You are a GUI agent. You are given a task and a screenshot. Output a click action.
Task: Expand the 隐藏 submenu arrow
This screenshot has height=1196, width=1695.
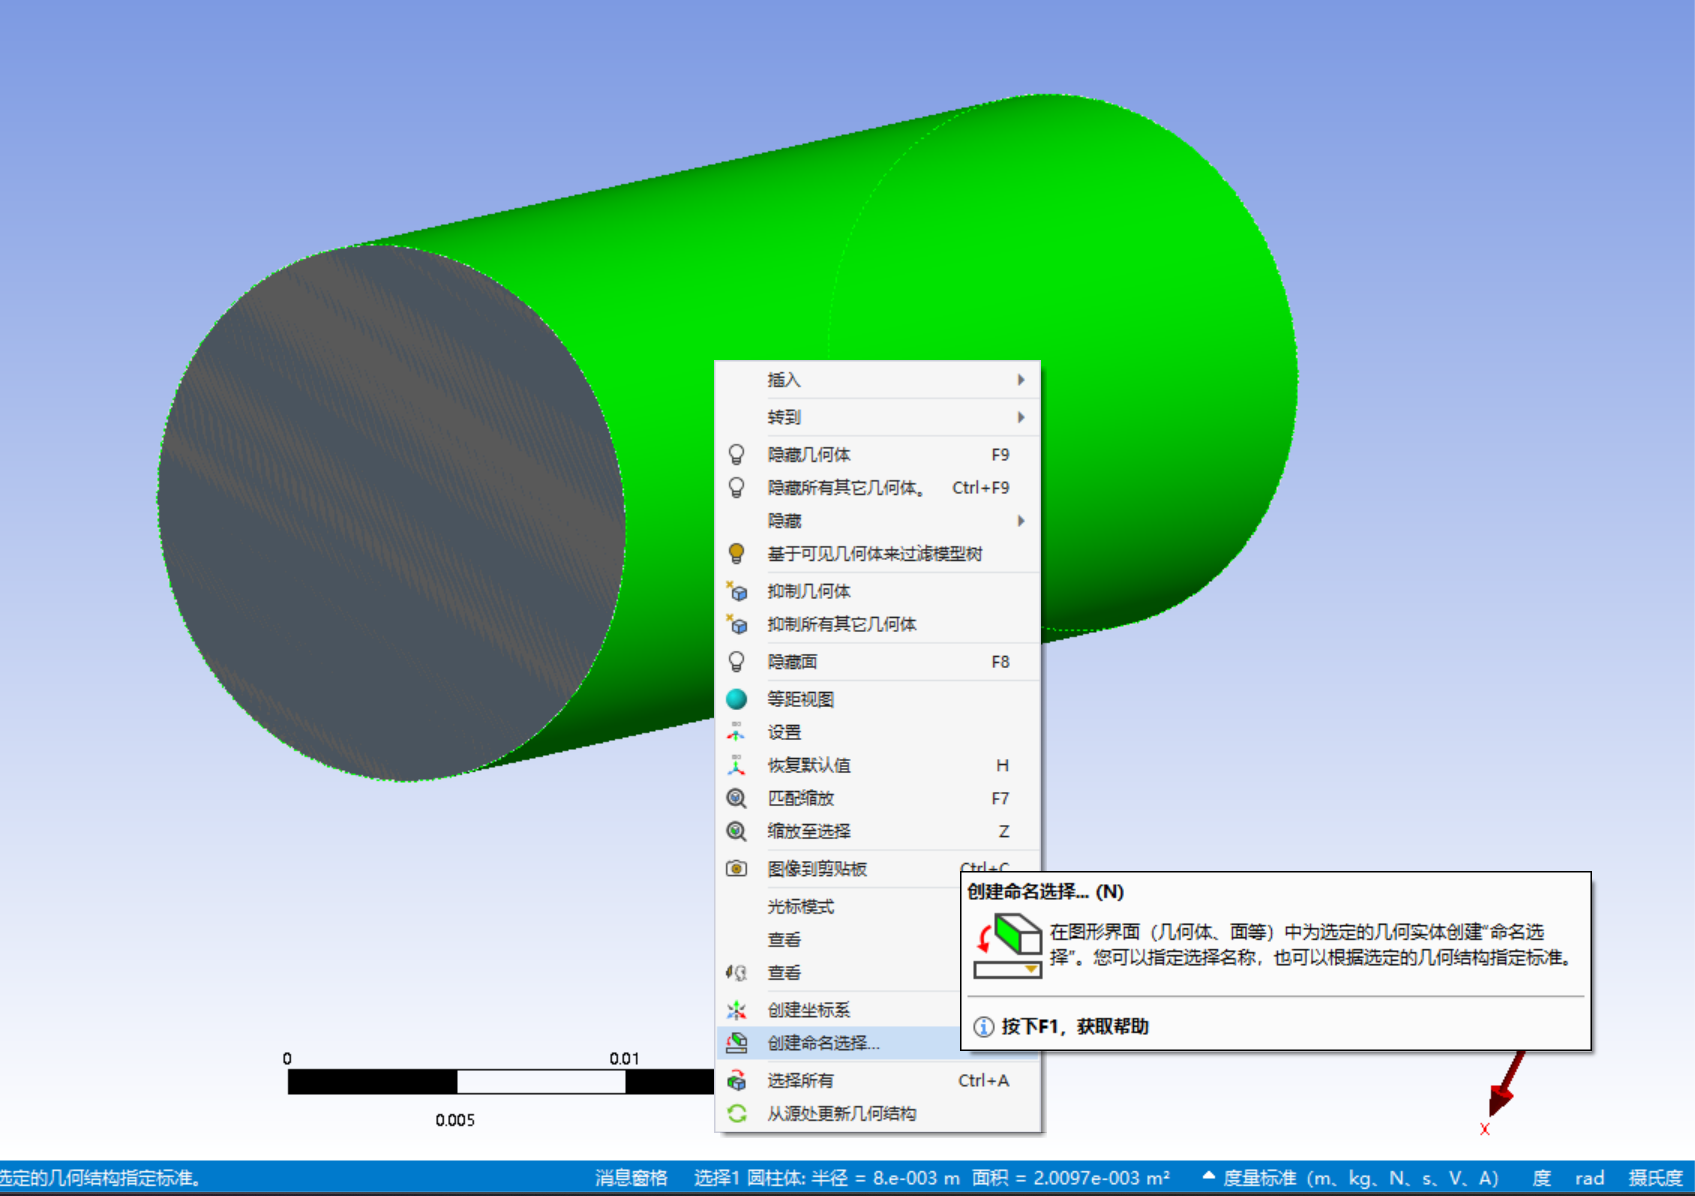click(x=1021, y=521)
